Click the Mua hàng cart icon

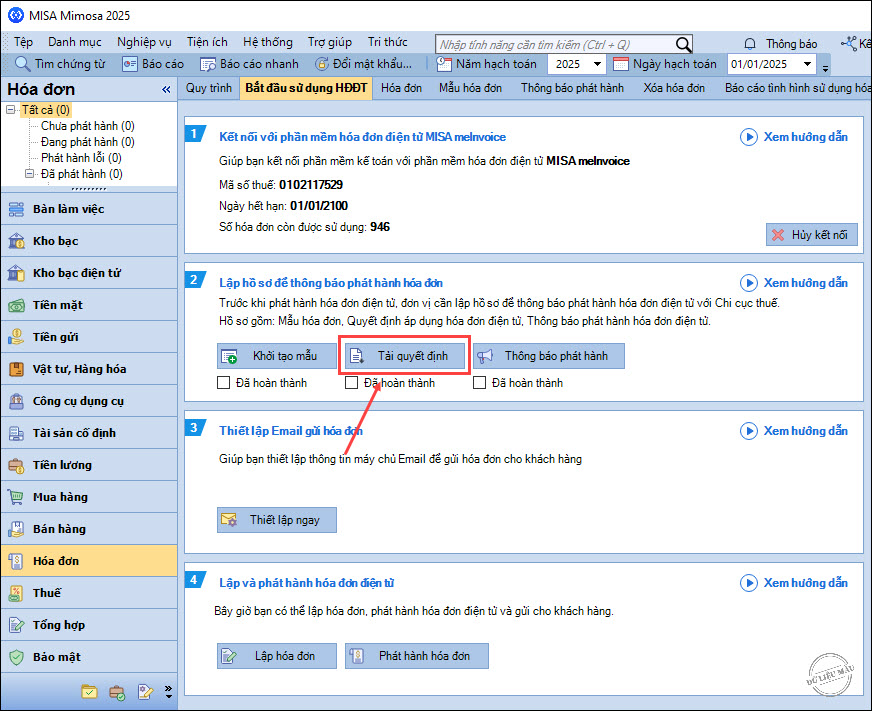tap(16, 497)
